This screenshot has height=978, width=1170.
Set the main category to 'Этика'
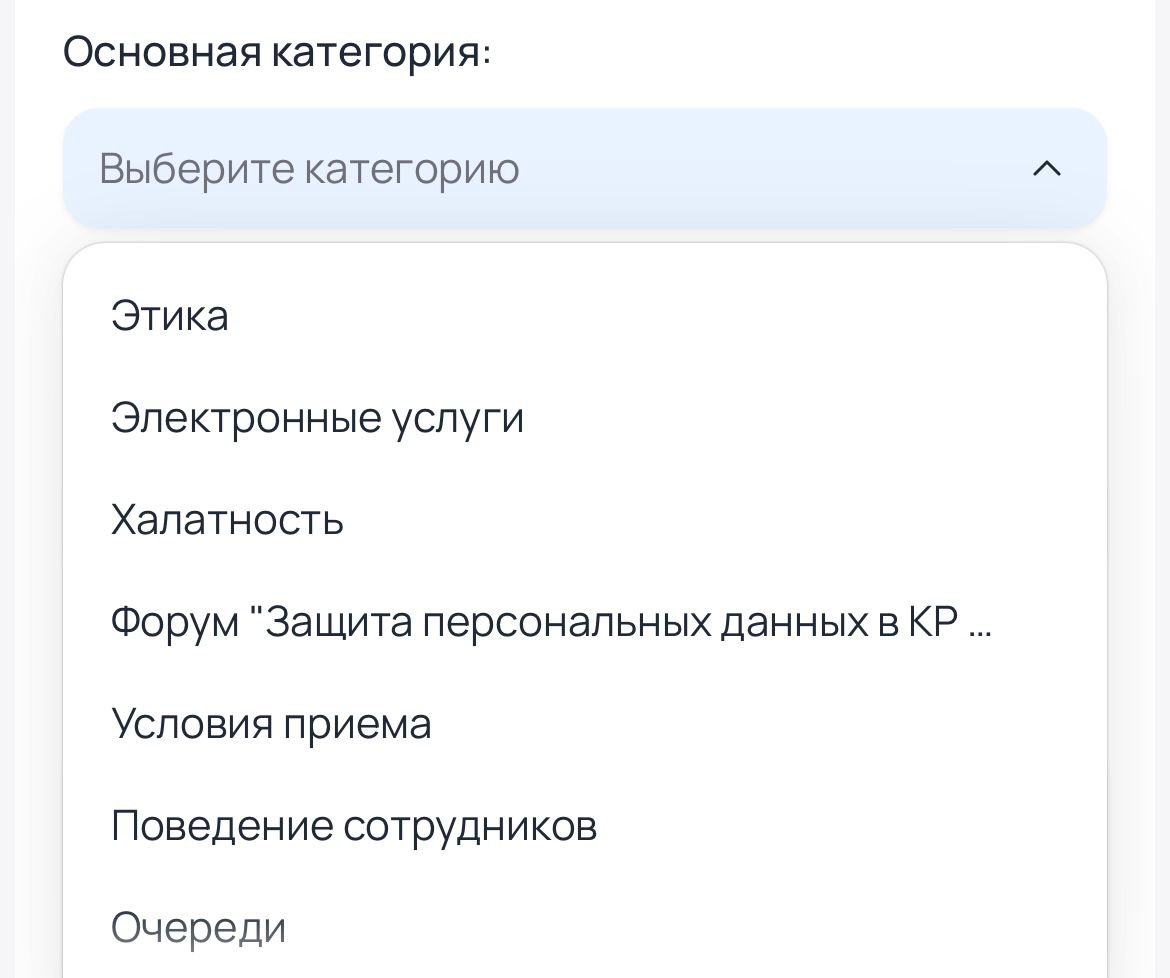pos(170,316)
